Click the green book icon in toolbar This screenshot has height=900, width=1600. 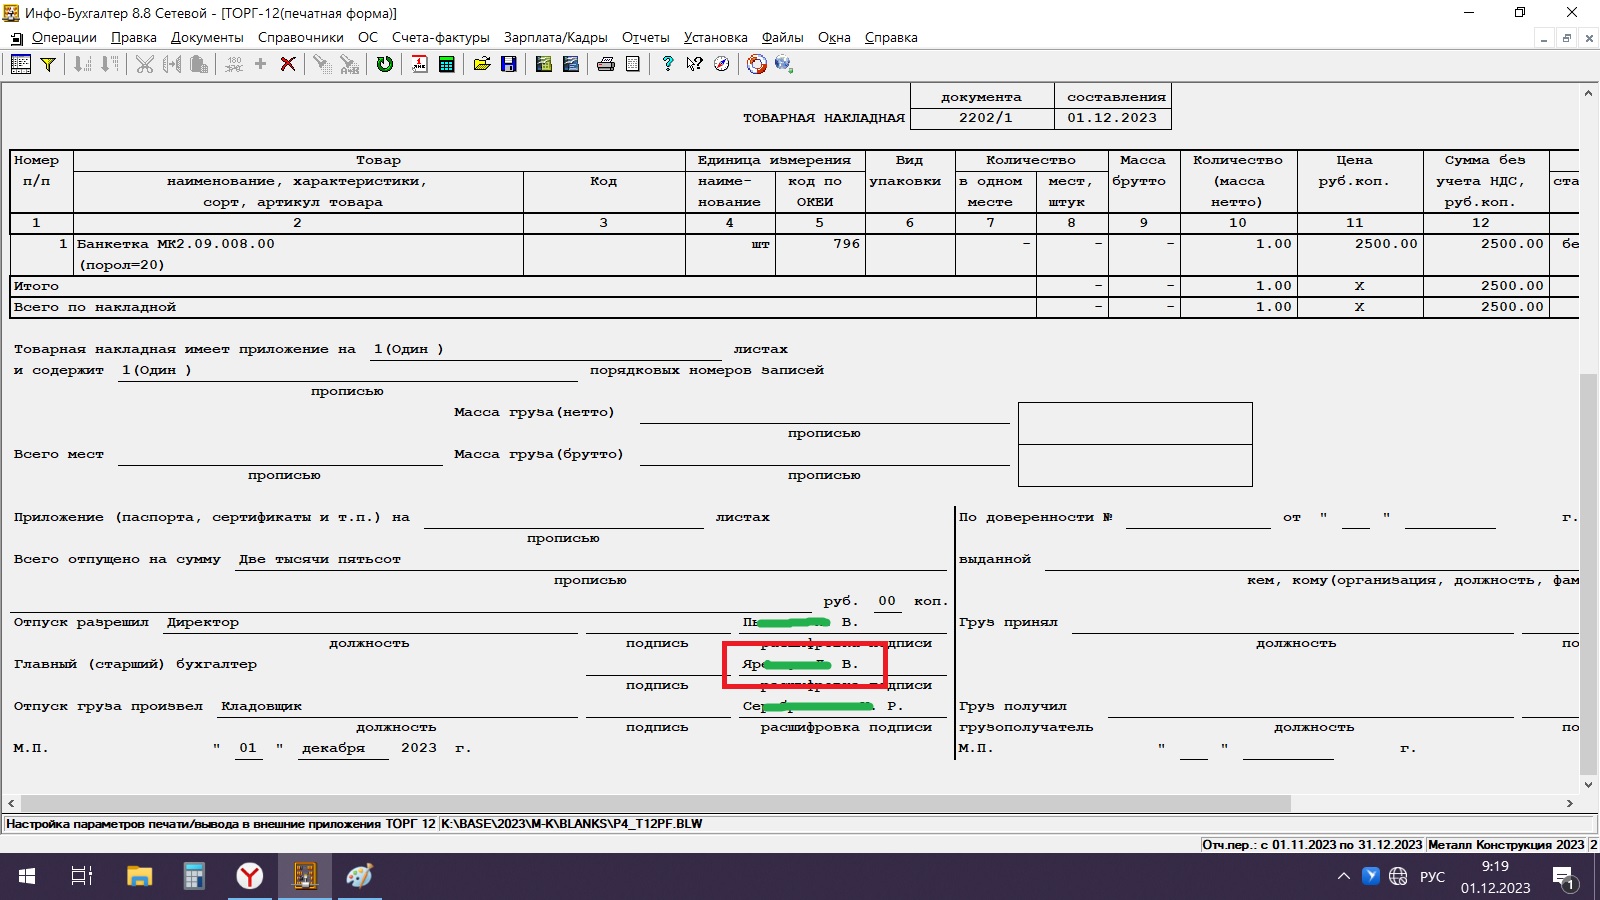pyautogui.click(x=544, y=64)
